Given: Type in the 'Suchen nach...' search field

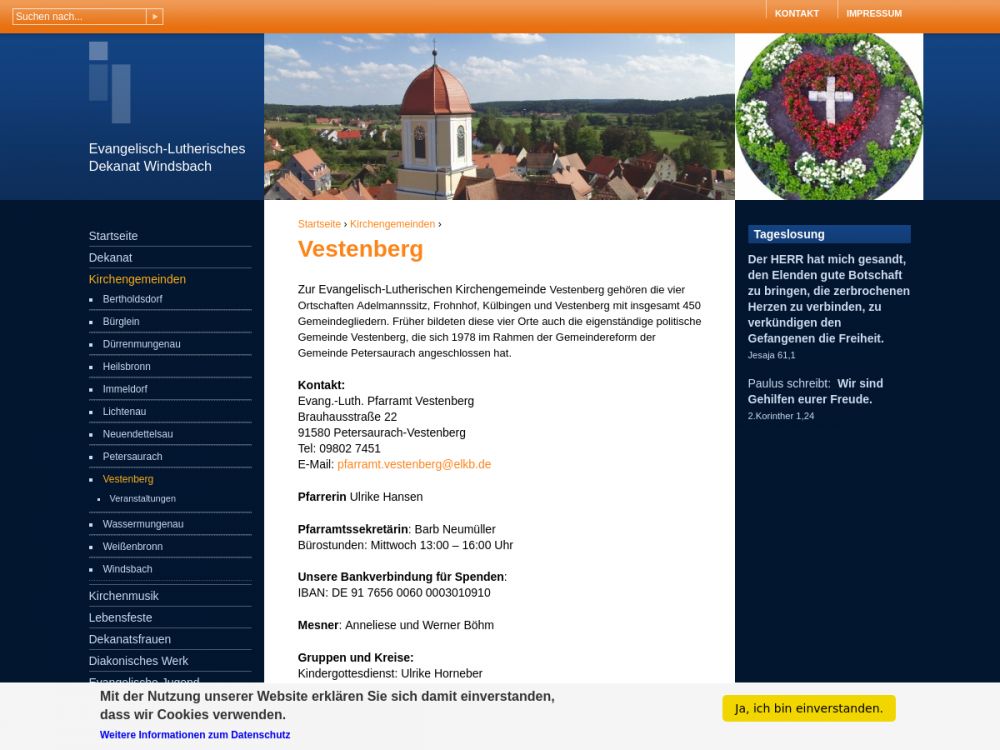Looking at the screenshot, I should point(79,16).
